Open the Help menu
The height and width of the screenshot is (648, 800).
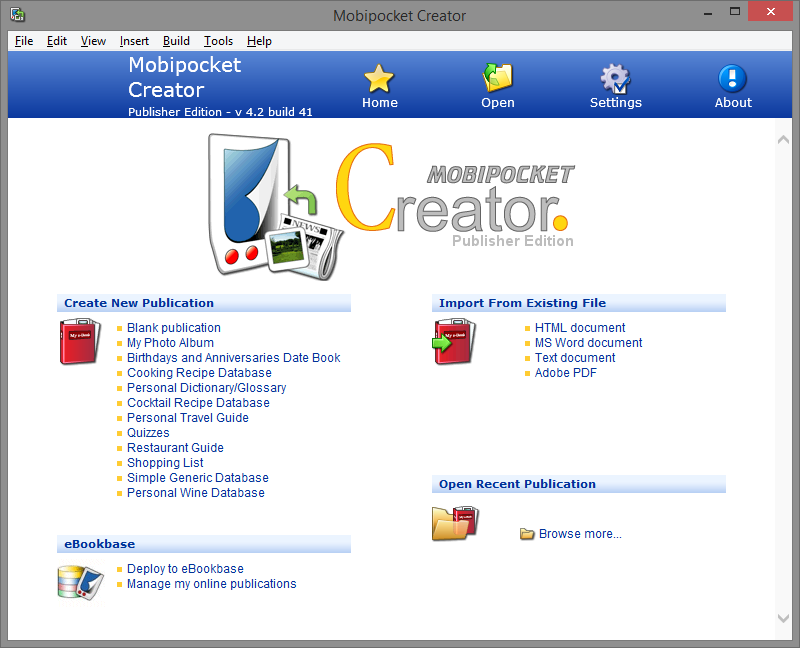(x=259, y=41)
